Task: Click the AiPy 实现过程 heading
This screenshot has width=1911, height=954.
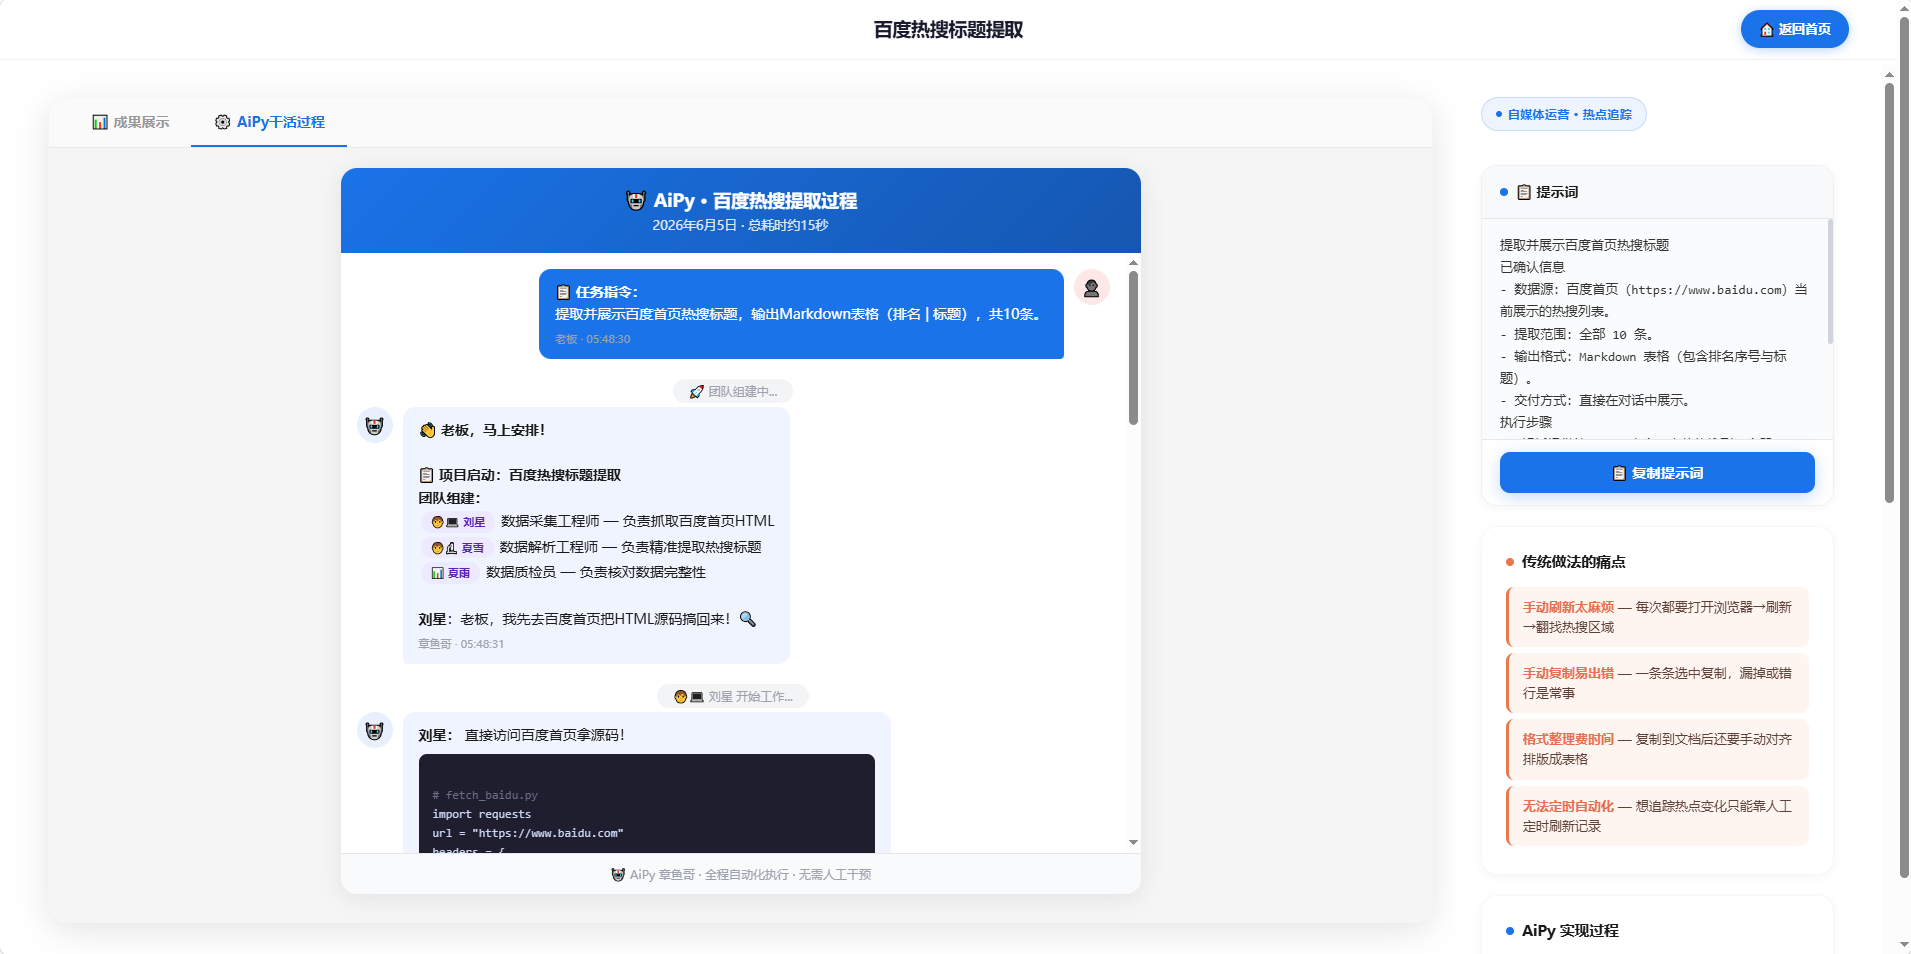Action: (x=1570, y=931)
